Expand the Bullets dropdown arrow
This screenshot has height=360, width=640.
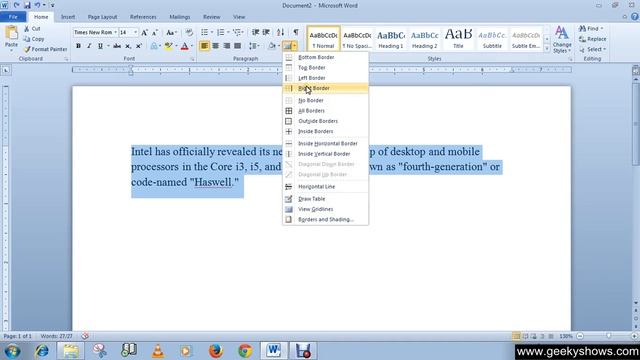tap(212, 32)
